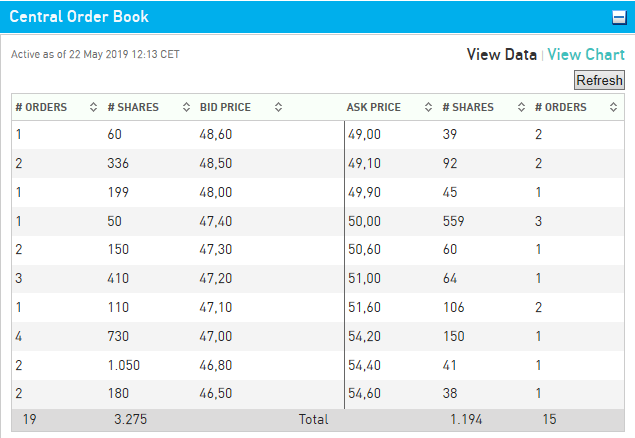
Task: Select the 49,00 ask price cell
Action: [363, 134]
